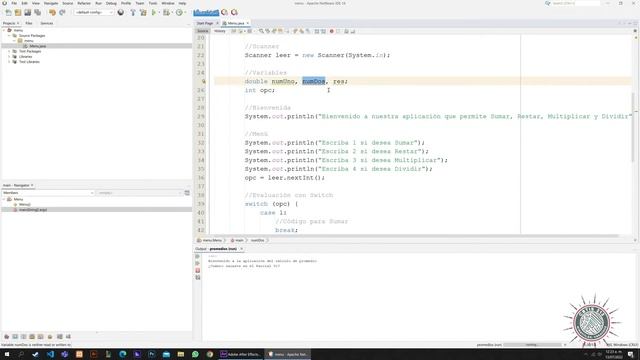Open the default config dropdown
This screenshot has width=640, height=360.
tap(94, 13)
